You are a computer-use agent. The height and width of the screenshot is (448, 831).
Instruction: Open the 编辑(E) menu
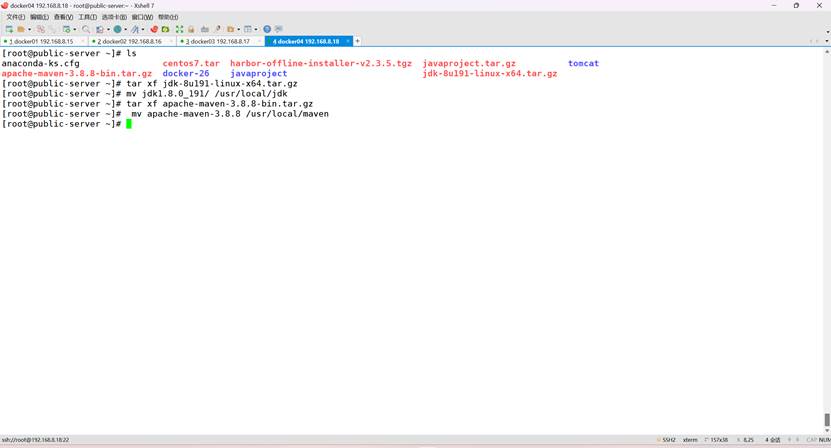pos(39,17)
